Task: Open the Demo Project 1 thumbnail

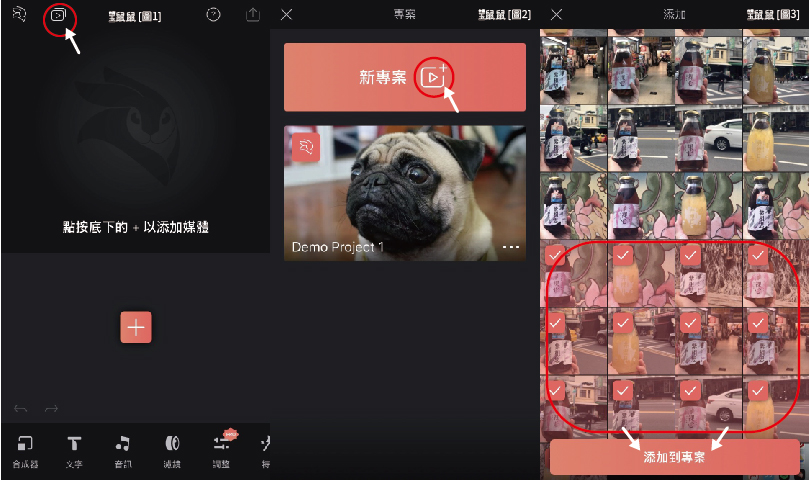Action: click(404, 193)
